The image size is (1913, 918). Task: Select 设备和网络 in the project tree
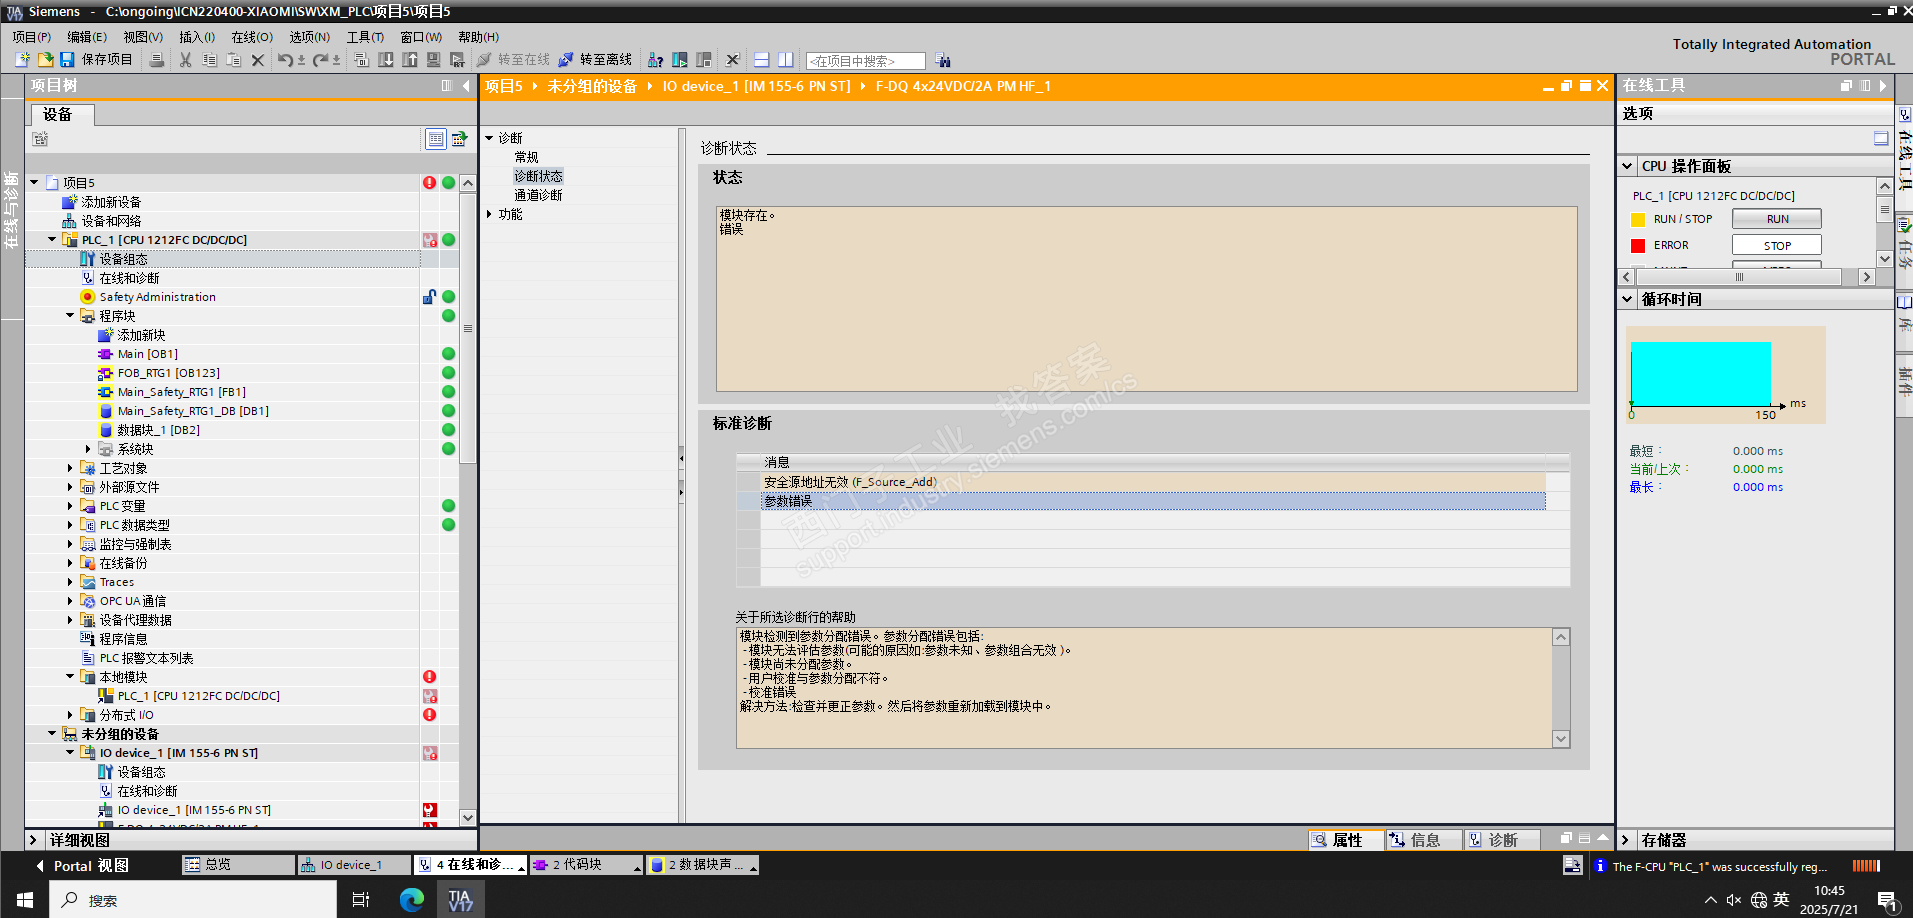point(111,221)
